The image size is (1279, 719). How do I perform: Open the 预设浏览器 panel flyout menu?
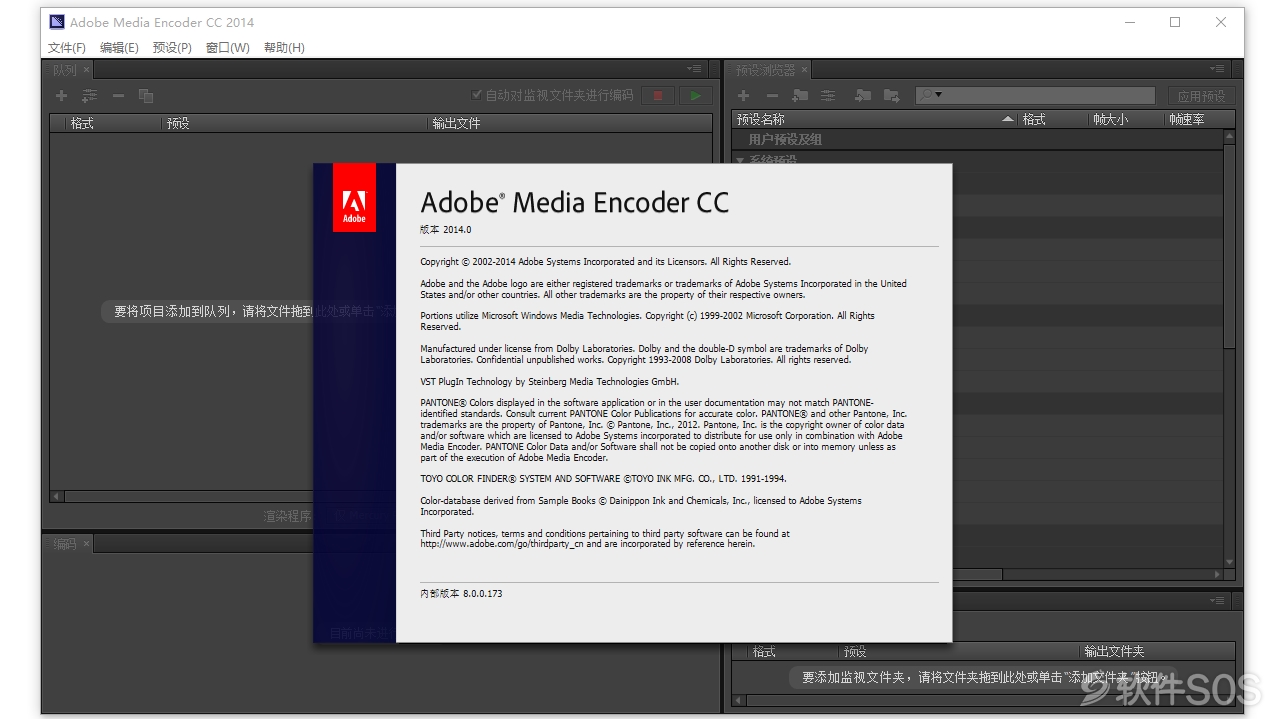pos(1217,69)
